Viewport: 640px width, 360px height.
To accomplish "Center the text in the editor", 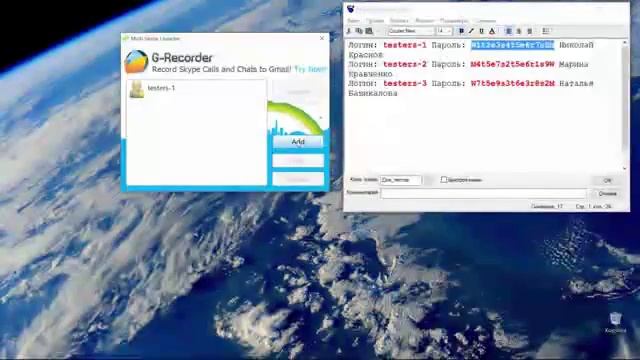I will pyautogui.click(x=519, y=31).
